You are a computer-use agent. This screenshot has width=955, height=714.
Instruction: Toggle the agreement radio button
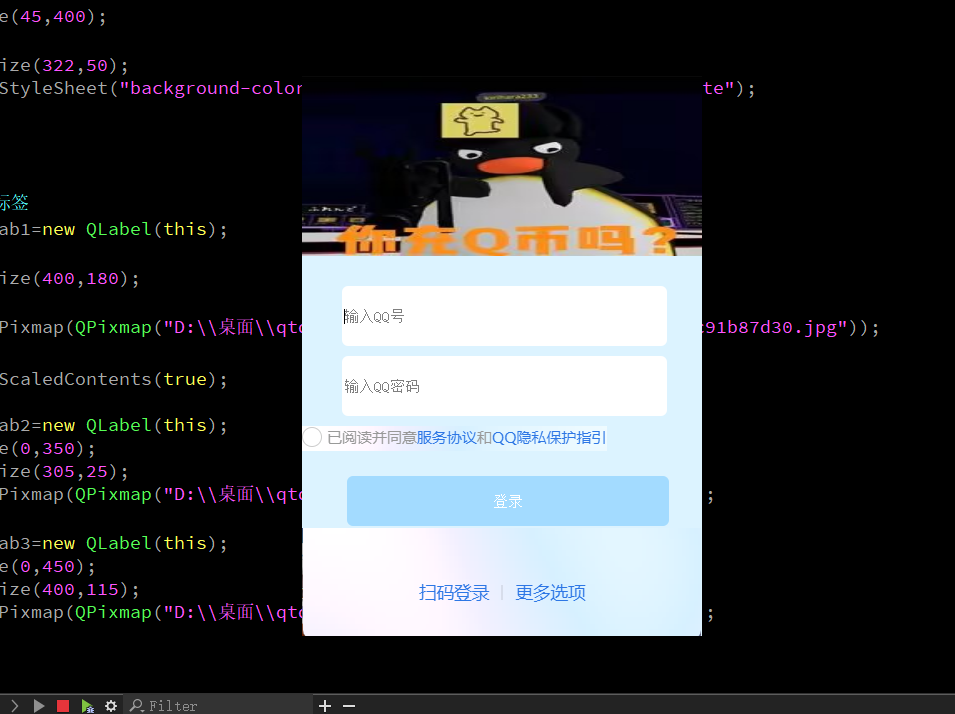coord(312,437)
